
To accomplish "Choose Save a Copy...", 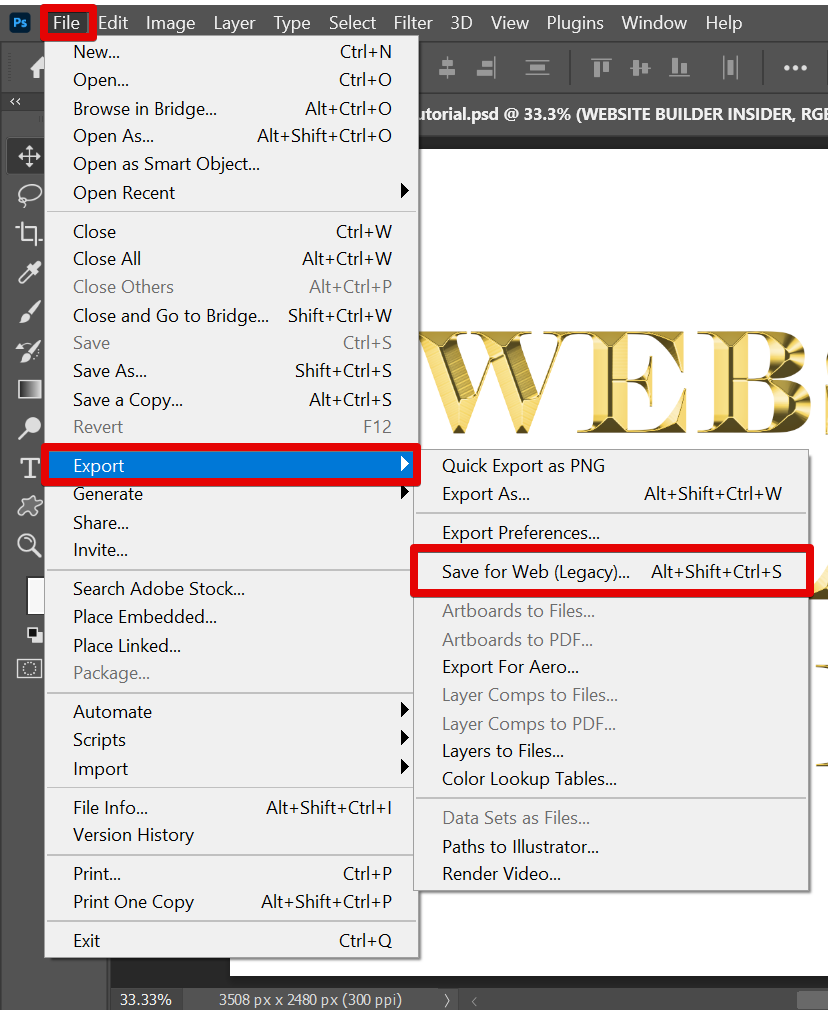I will click(232, 400).
